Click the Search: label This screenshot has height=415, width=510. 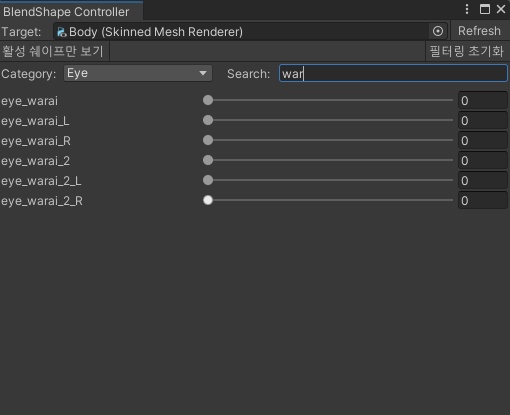249,74
